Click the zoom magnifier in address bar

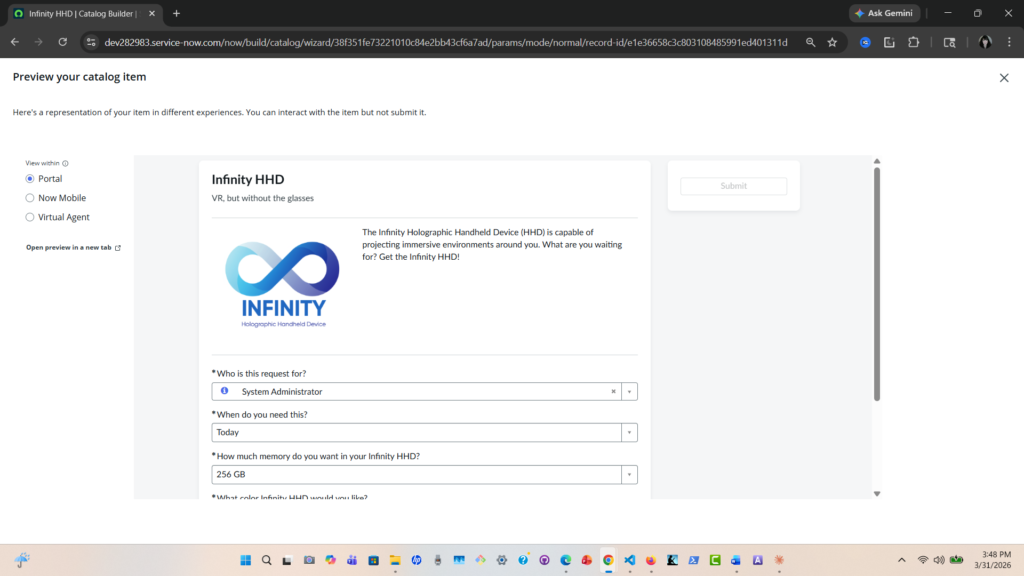pos(810,42)
